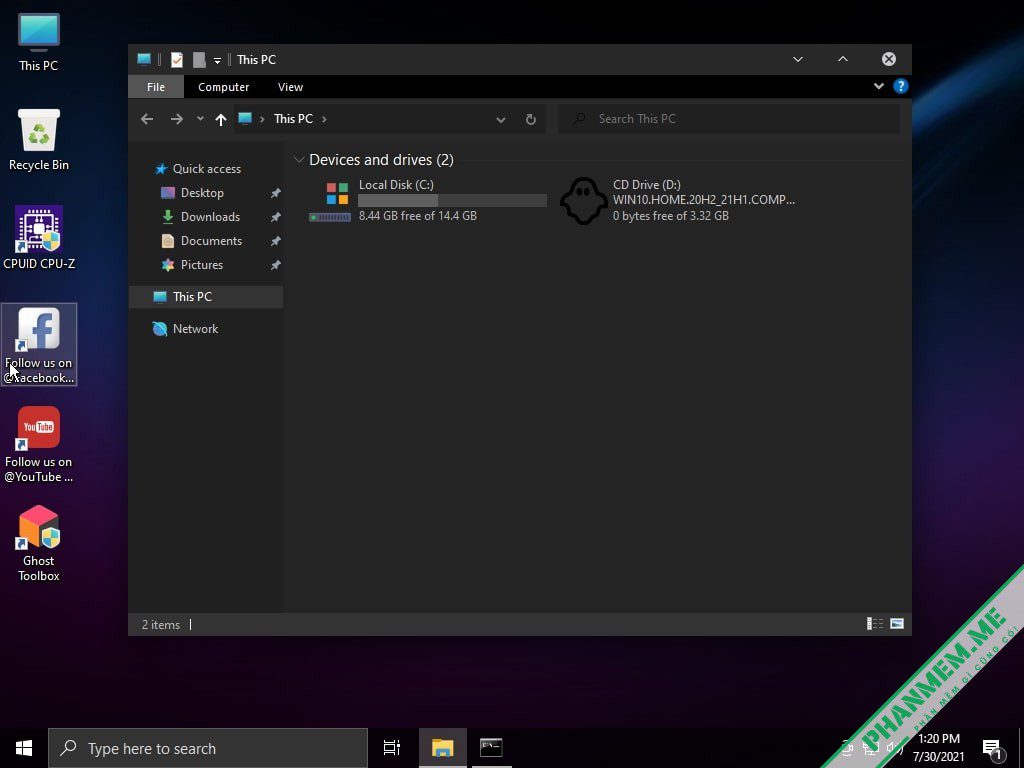This screenshot has width=1024, height=768.
Task: Open the Command Prompt taskbar icon
Action: 491,748
